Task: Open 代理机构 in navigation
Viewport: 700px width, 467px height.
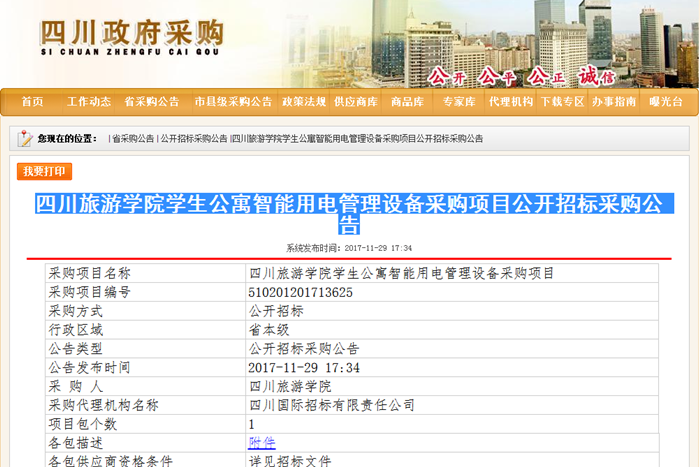Action: click(x=511, y=102)
